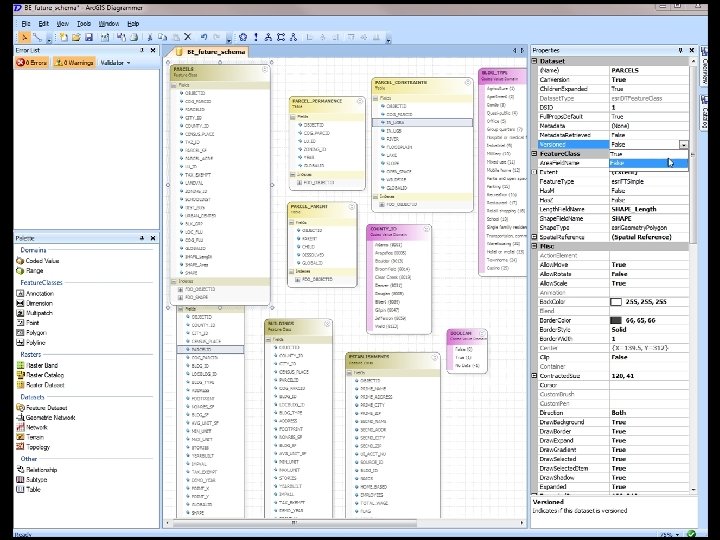This screenshot has width=720, height=540.
Task: Pick the Geometric Network palette item
Action: pyautogui.click(x=45, y=417)
